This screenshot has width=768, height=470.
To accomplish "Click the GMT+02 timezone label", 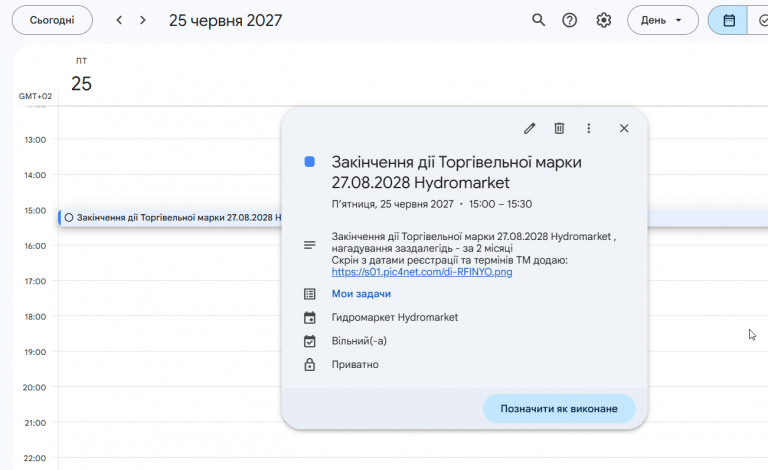I will point(35,96).
